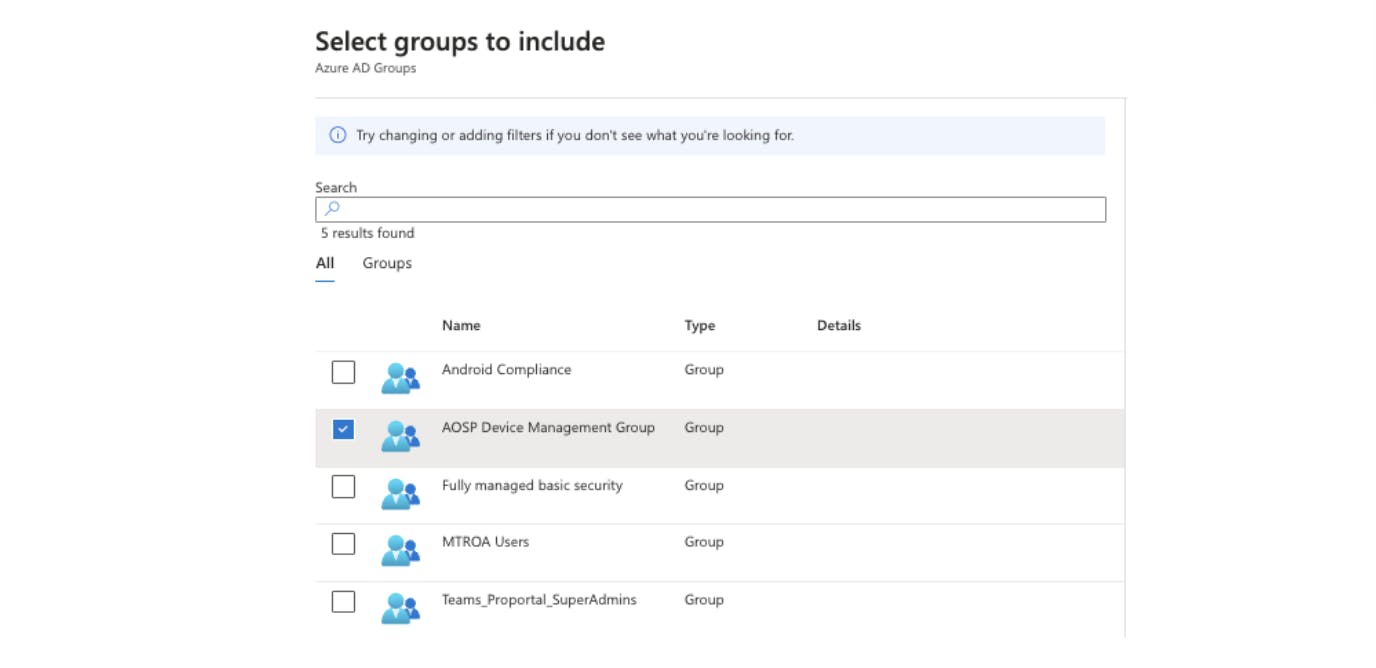Uncheck the AOSP Device Management Group checkbox
The image size is (1376, 668).
point(343,429)
